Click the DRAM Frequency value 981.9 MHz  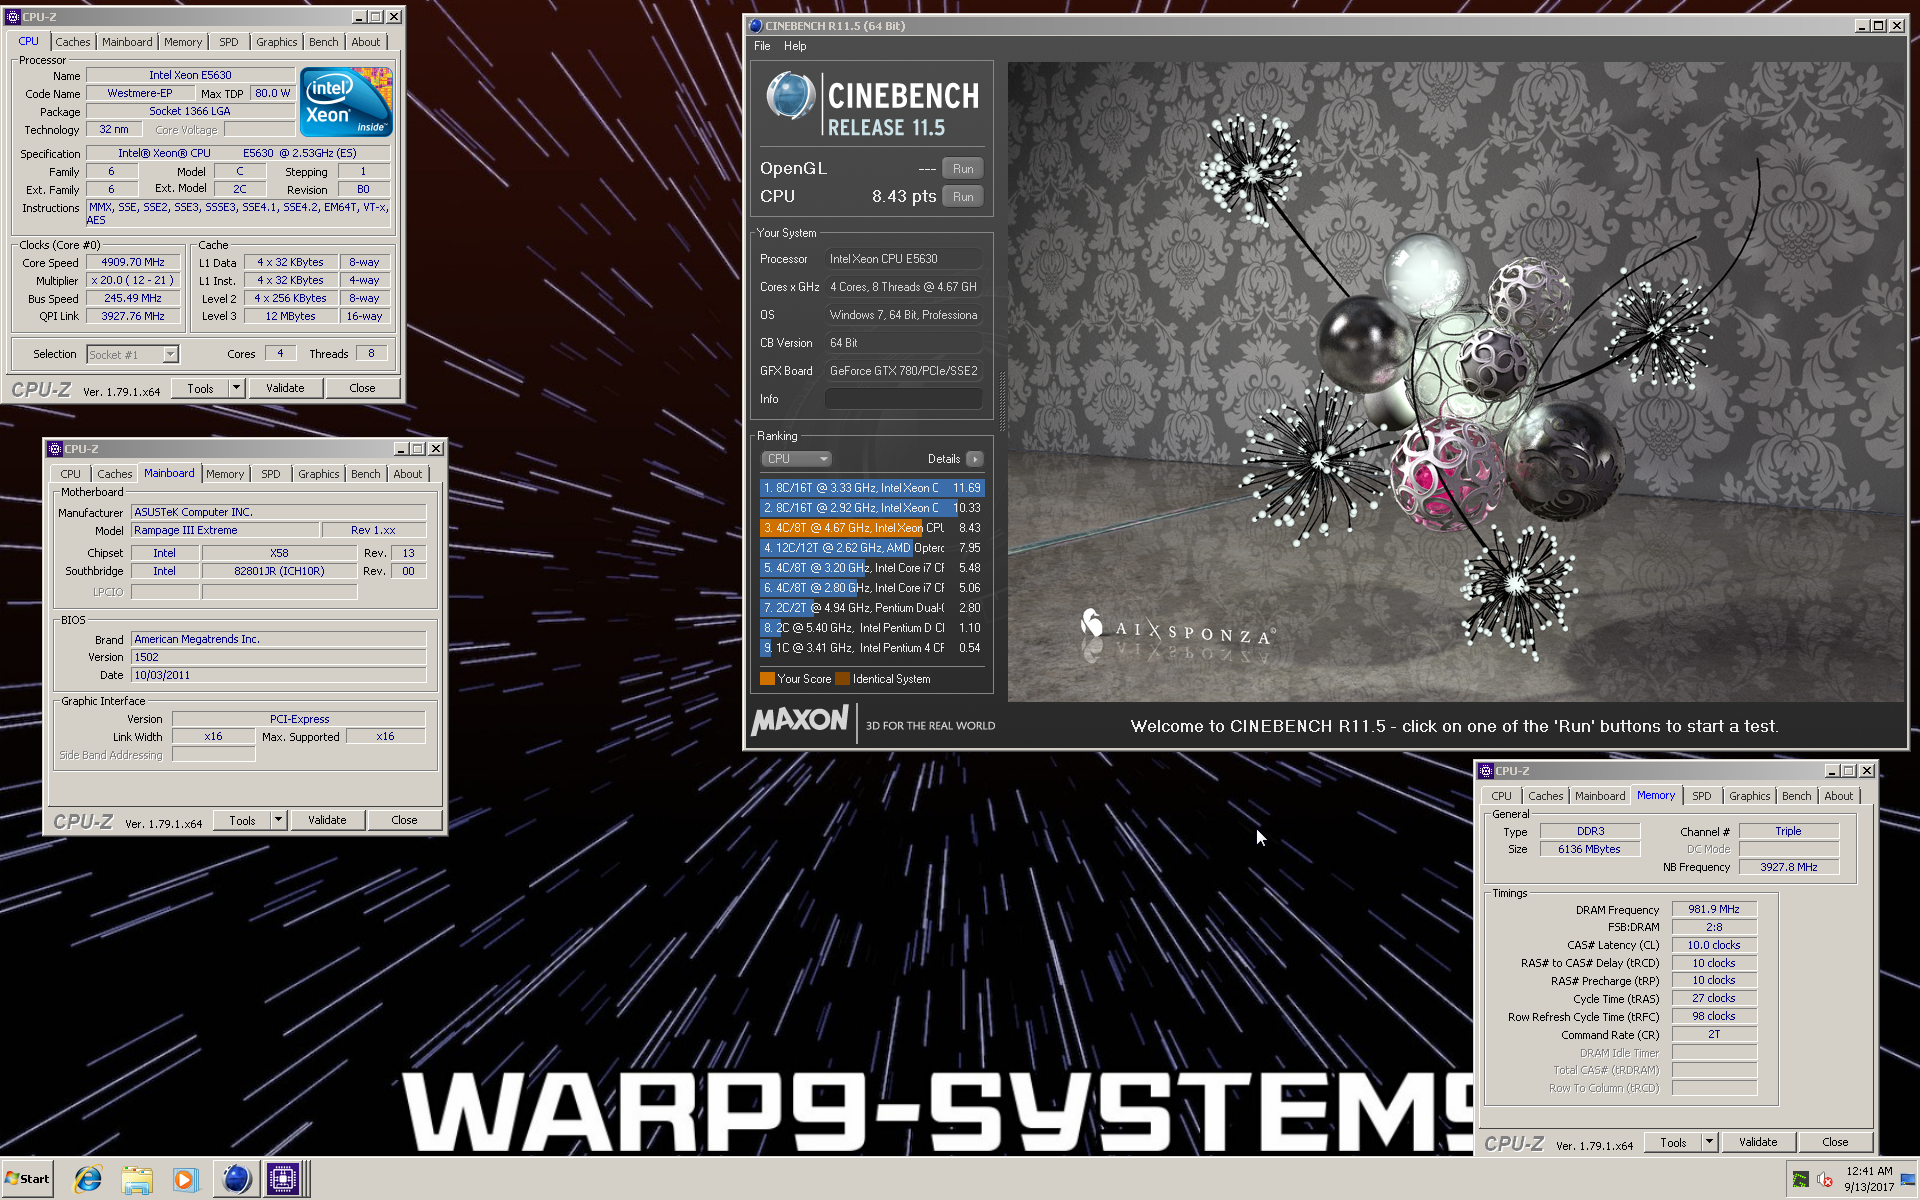click(x=1714, y=909)
